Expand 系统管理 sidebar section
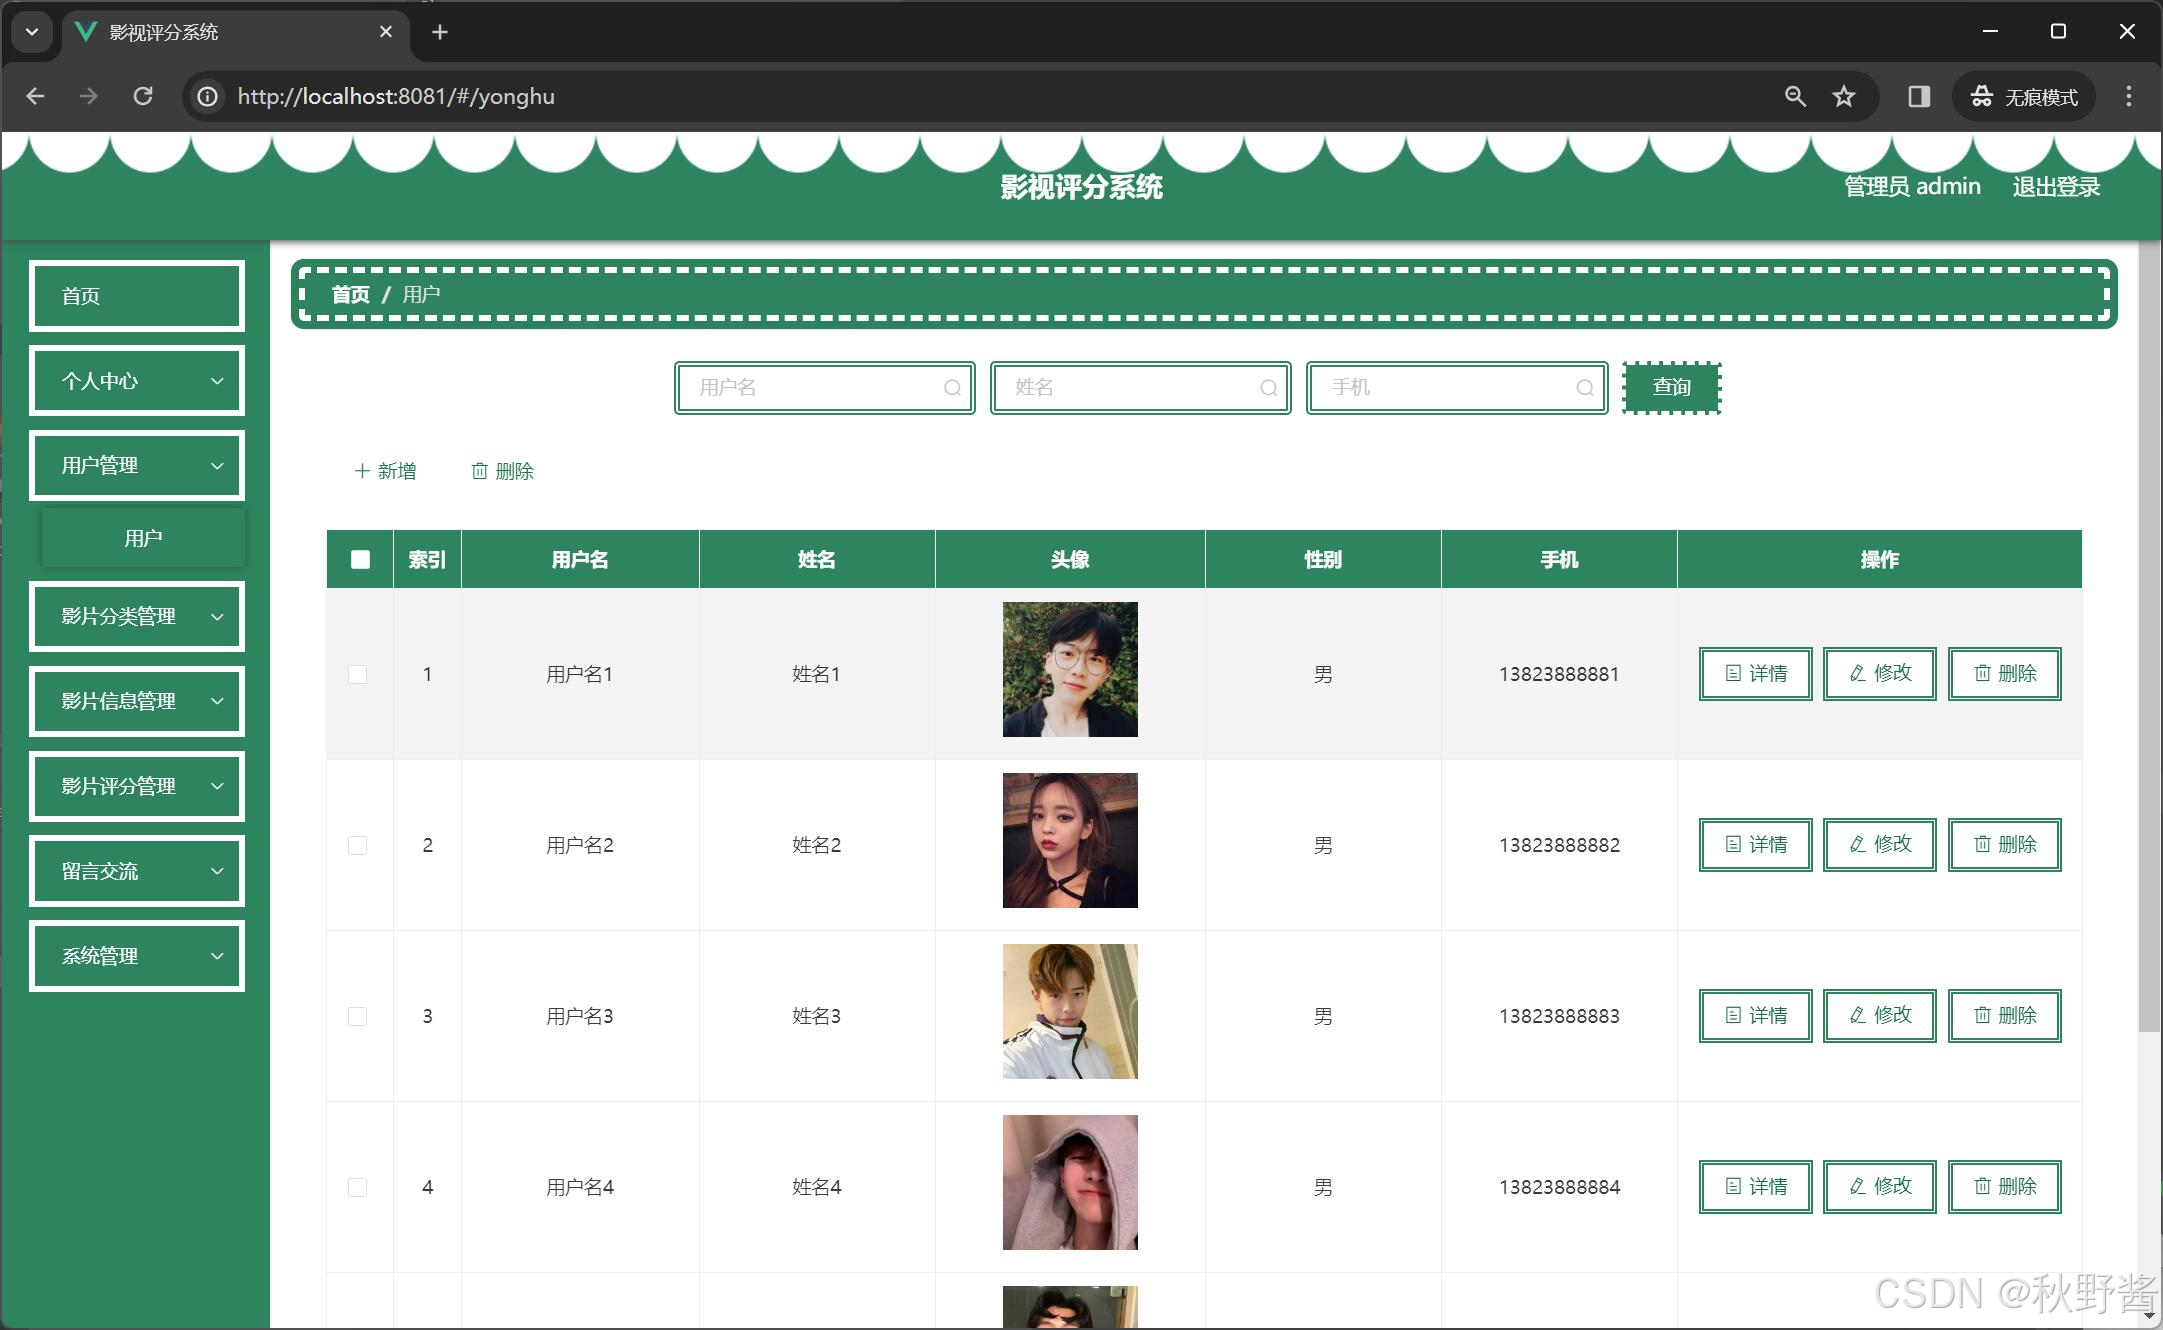This screenshot has height=1330, width=2163. point(137,956)
